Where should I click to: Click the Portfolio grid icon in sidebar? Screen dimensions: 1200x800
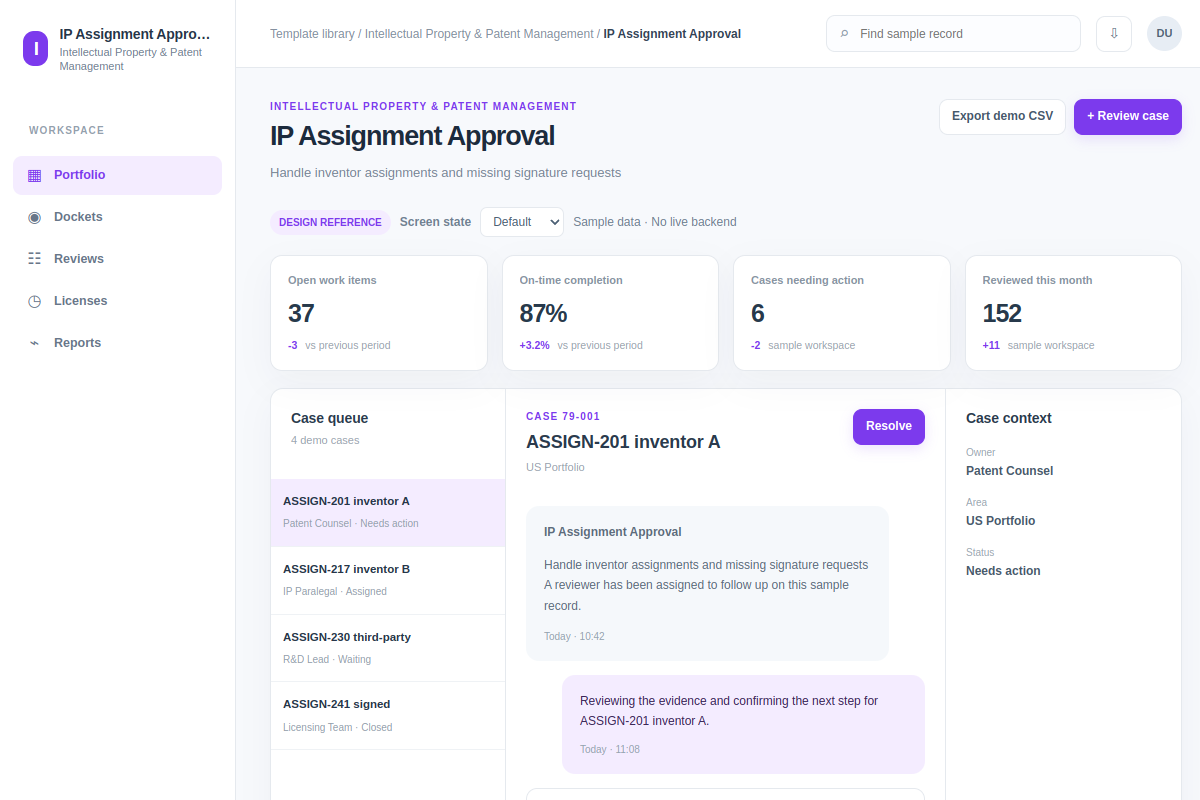[x=35, y=175]
